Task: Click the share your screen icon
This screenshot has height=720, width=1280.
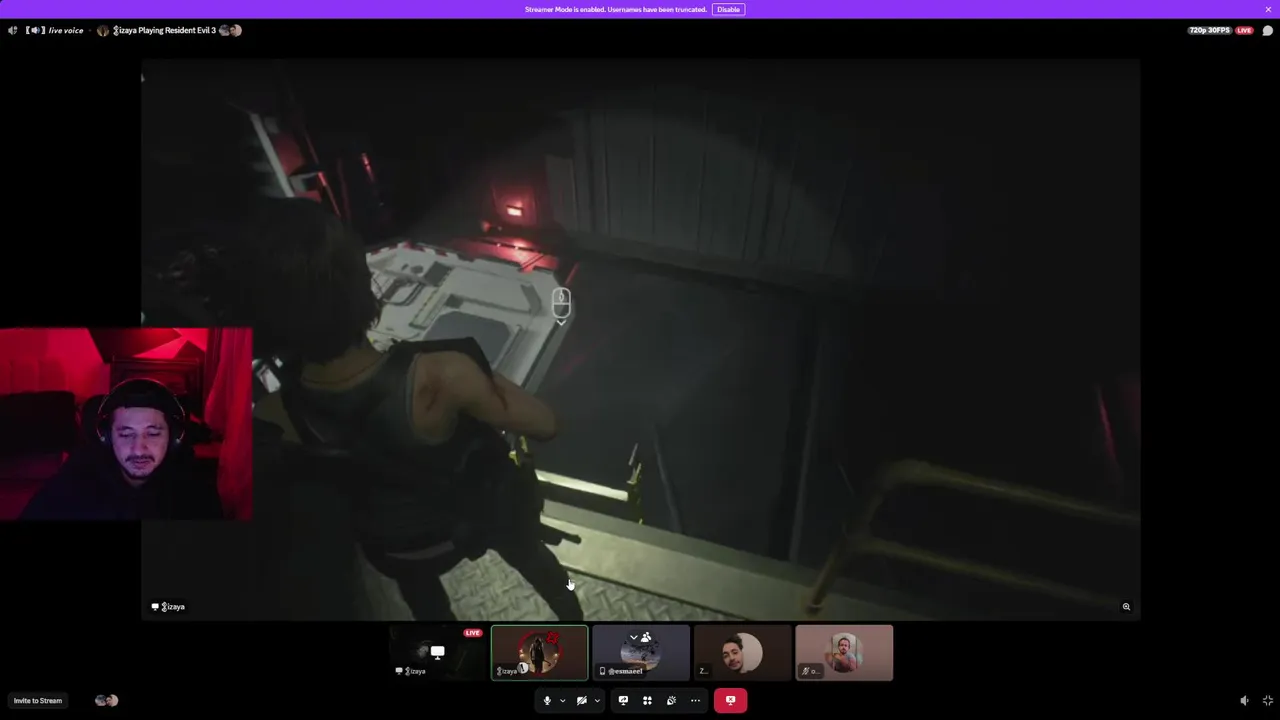Action: (x=623, y=700)
